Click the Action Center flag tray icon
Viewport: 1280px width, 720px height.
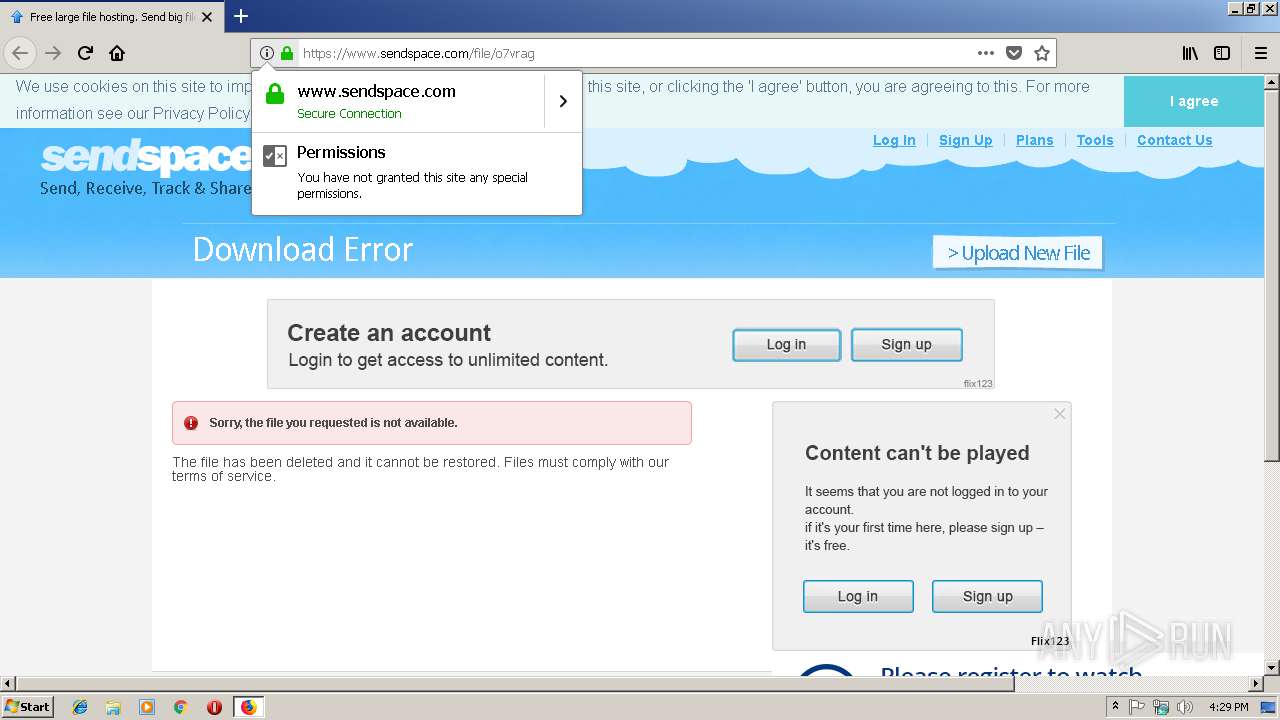(1137, 707)
